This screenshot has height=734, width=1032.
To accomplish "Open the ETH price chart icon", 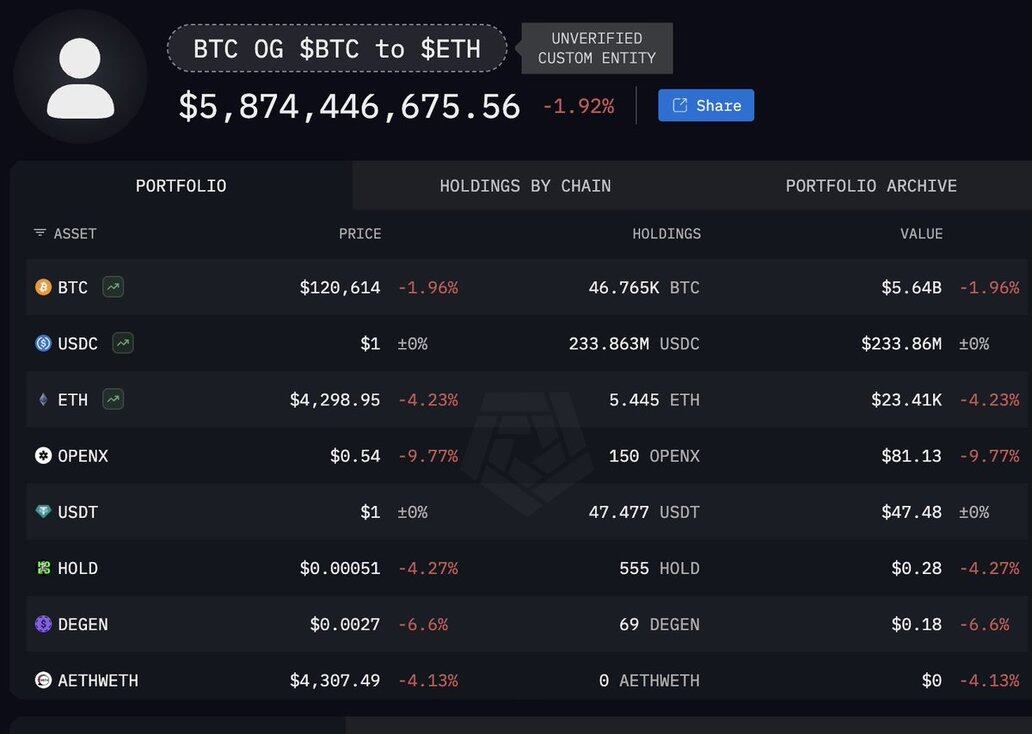I will [x=113, y=400].
